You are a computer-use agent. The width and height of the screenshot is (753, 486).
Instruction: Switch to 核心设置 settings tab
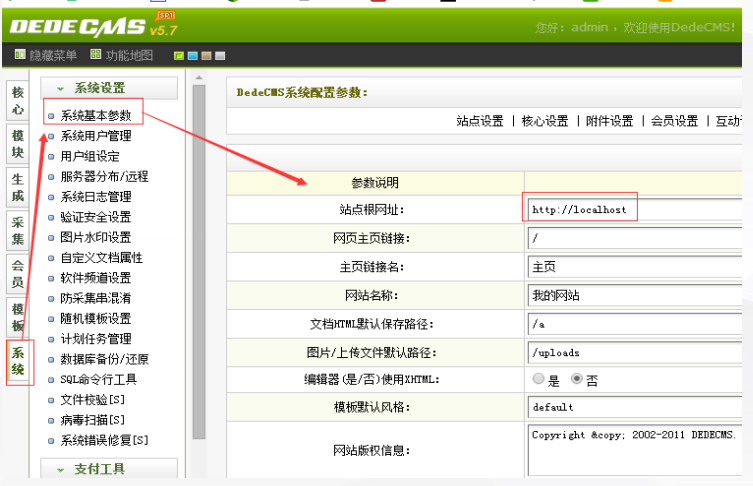coord(545,121)
